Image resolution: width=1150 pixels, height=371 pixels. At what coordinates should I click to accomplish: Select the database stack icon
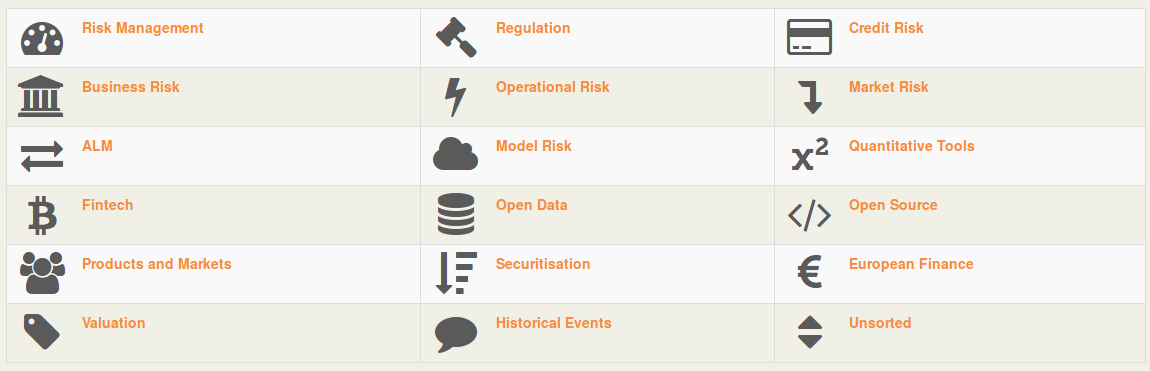tap(456, 214)
